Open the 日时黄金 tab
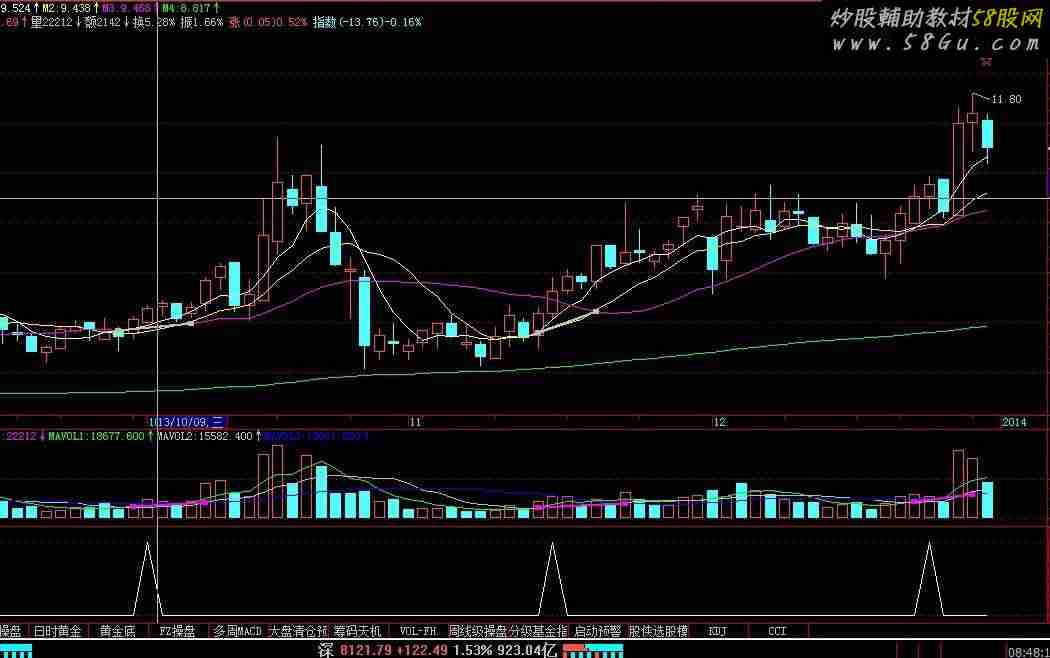 [57, 631]
